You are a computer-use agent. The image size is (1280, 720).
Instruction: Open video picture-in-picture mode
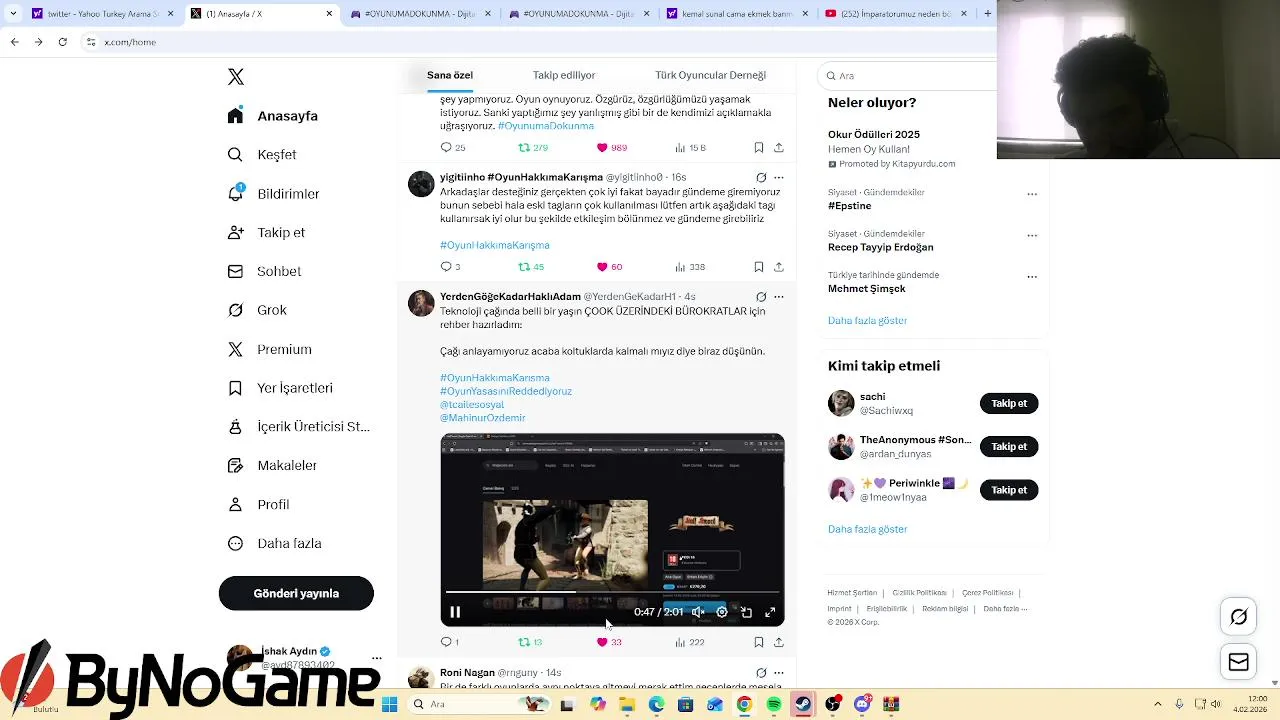click(746, 612)
